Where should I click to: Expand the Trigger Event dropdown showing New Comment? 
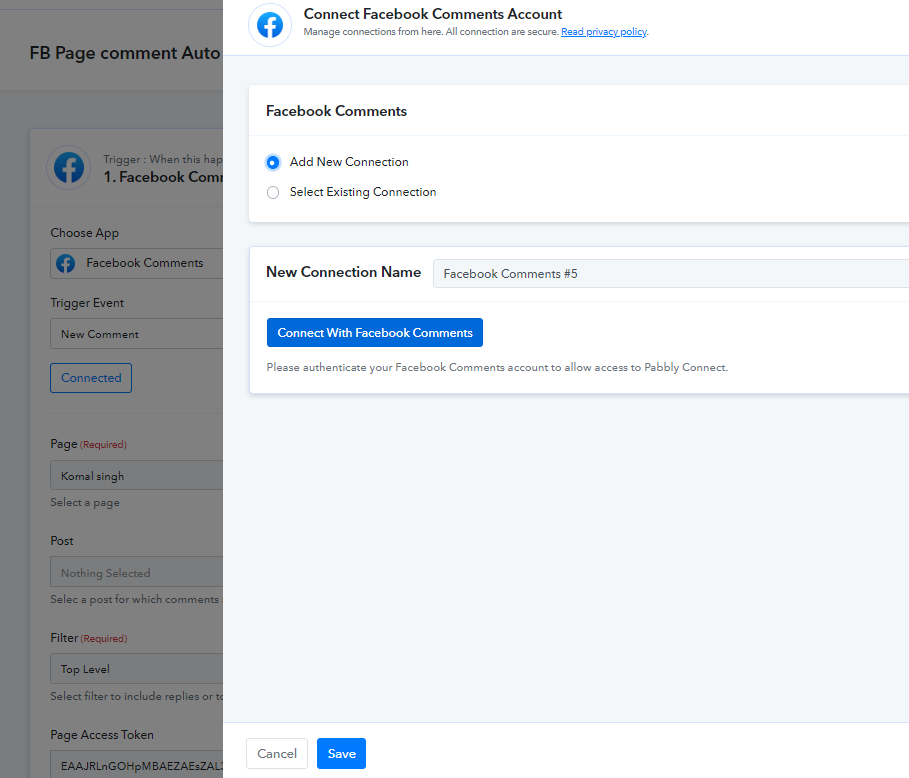pyautogui.click(x=136, y=334)
